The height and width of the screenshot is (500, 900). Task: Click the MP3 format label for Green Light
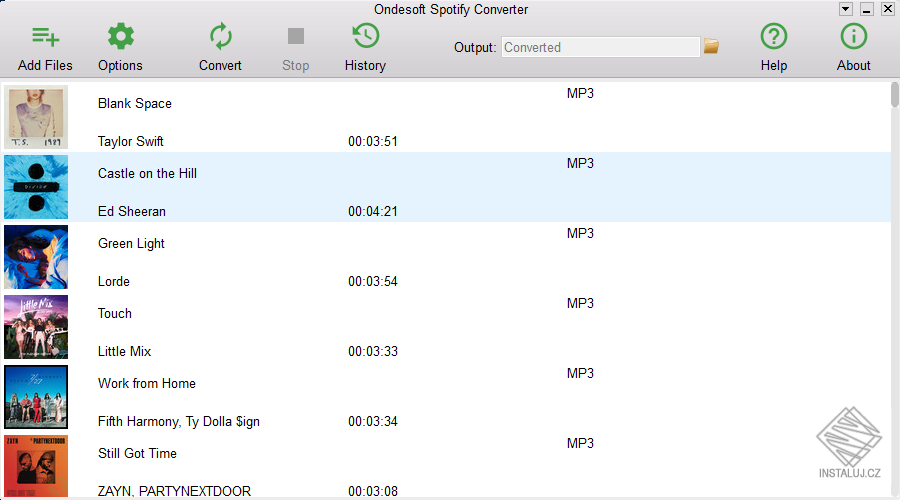coord(580,234)
